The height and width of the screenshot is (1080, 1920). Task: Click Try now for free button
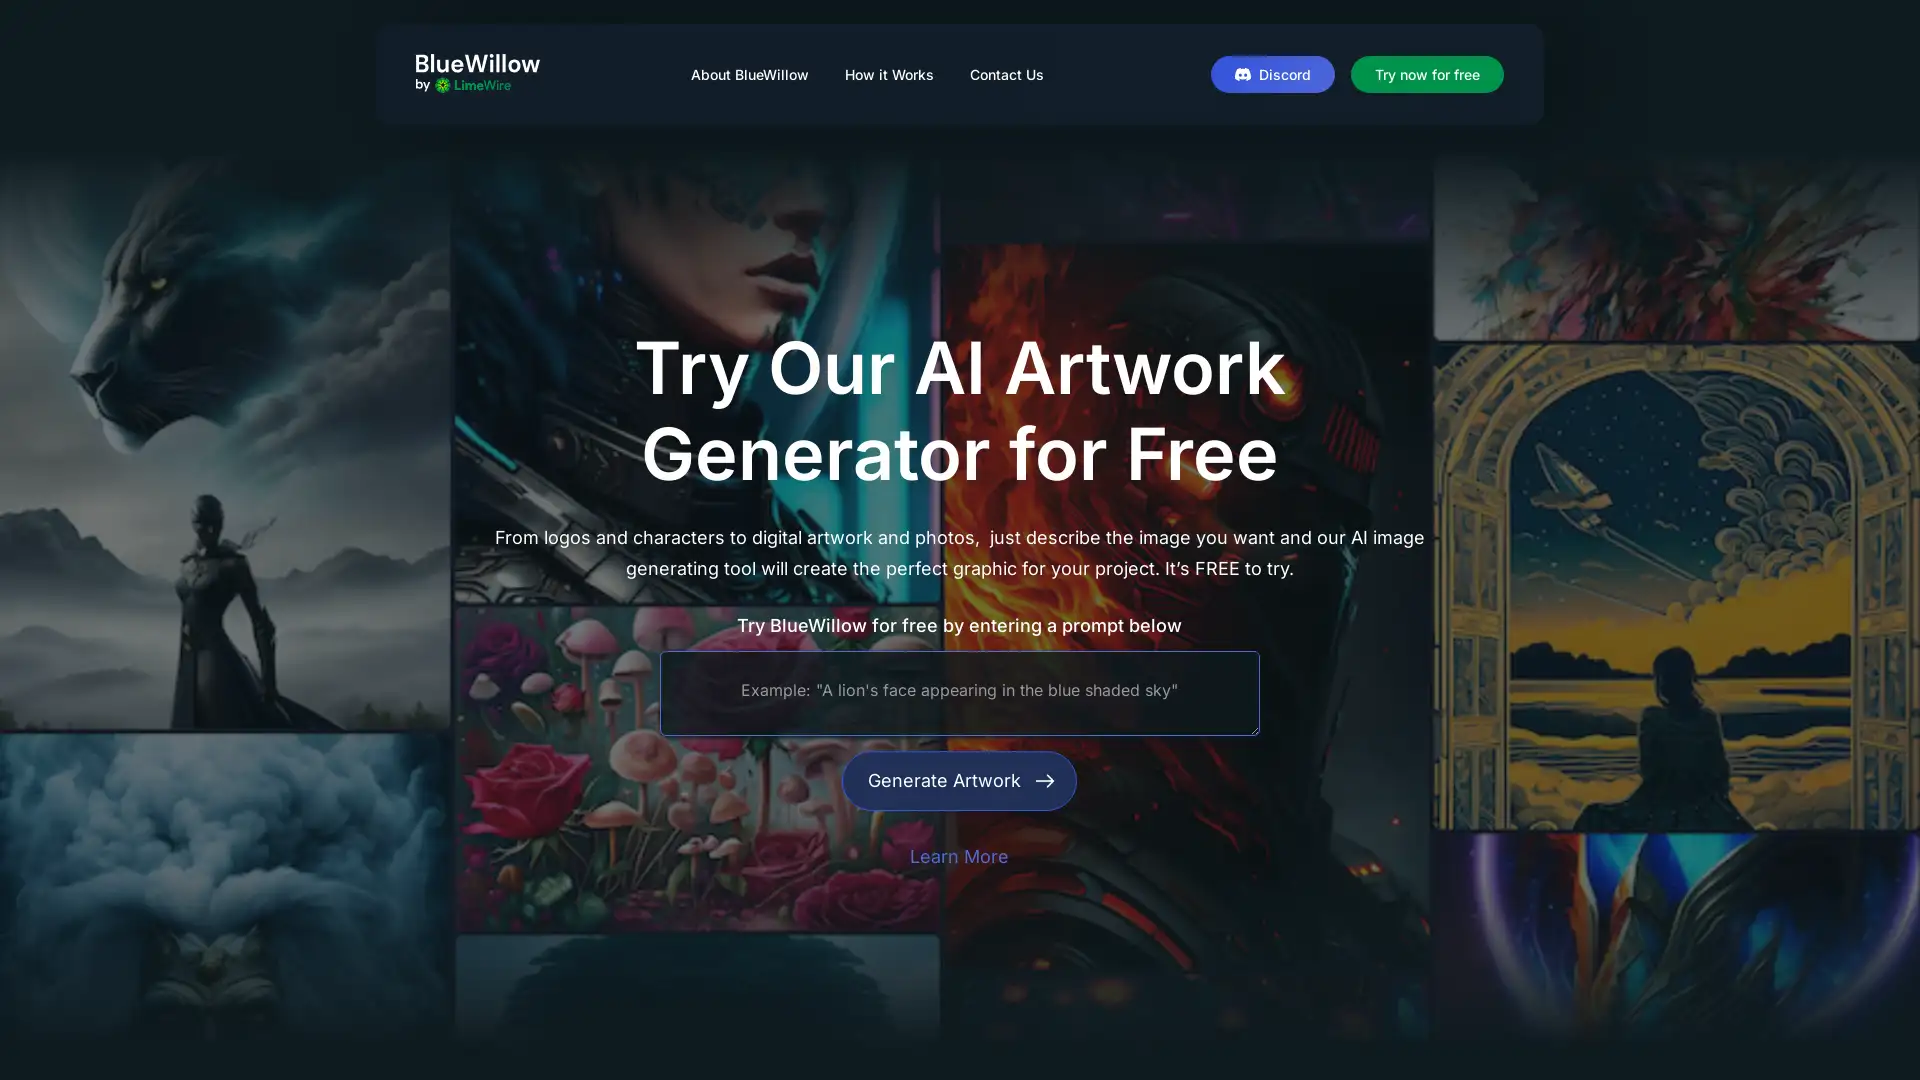(x=1427, y=74)
